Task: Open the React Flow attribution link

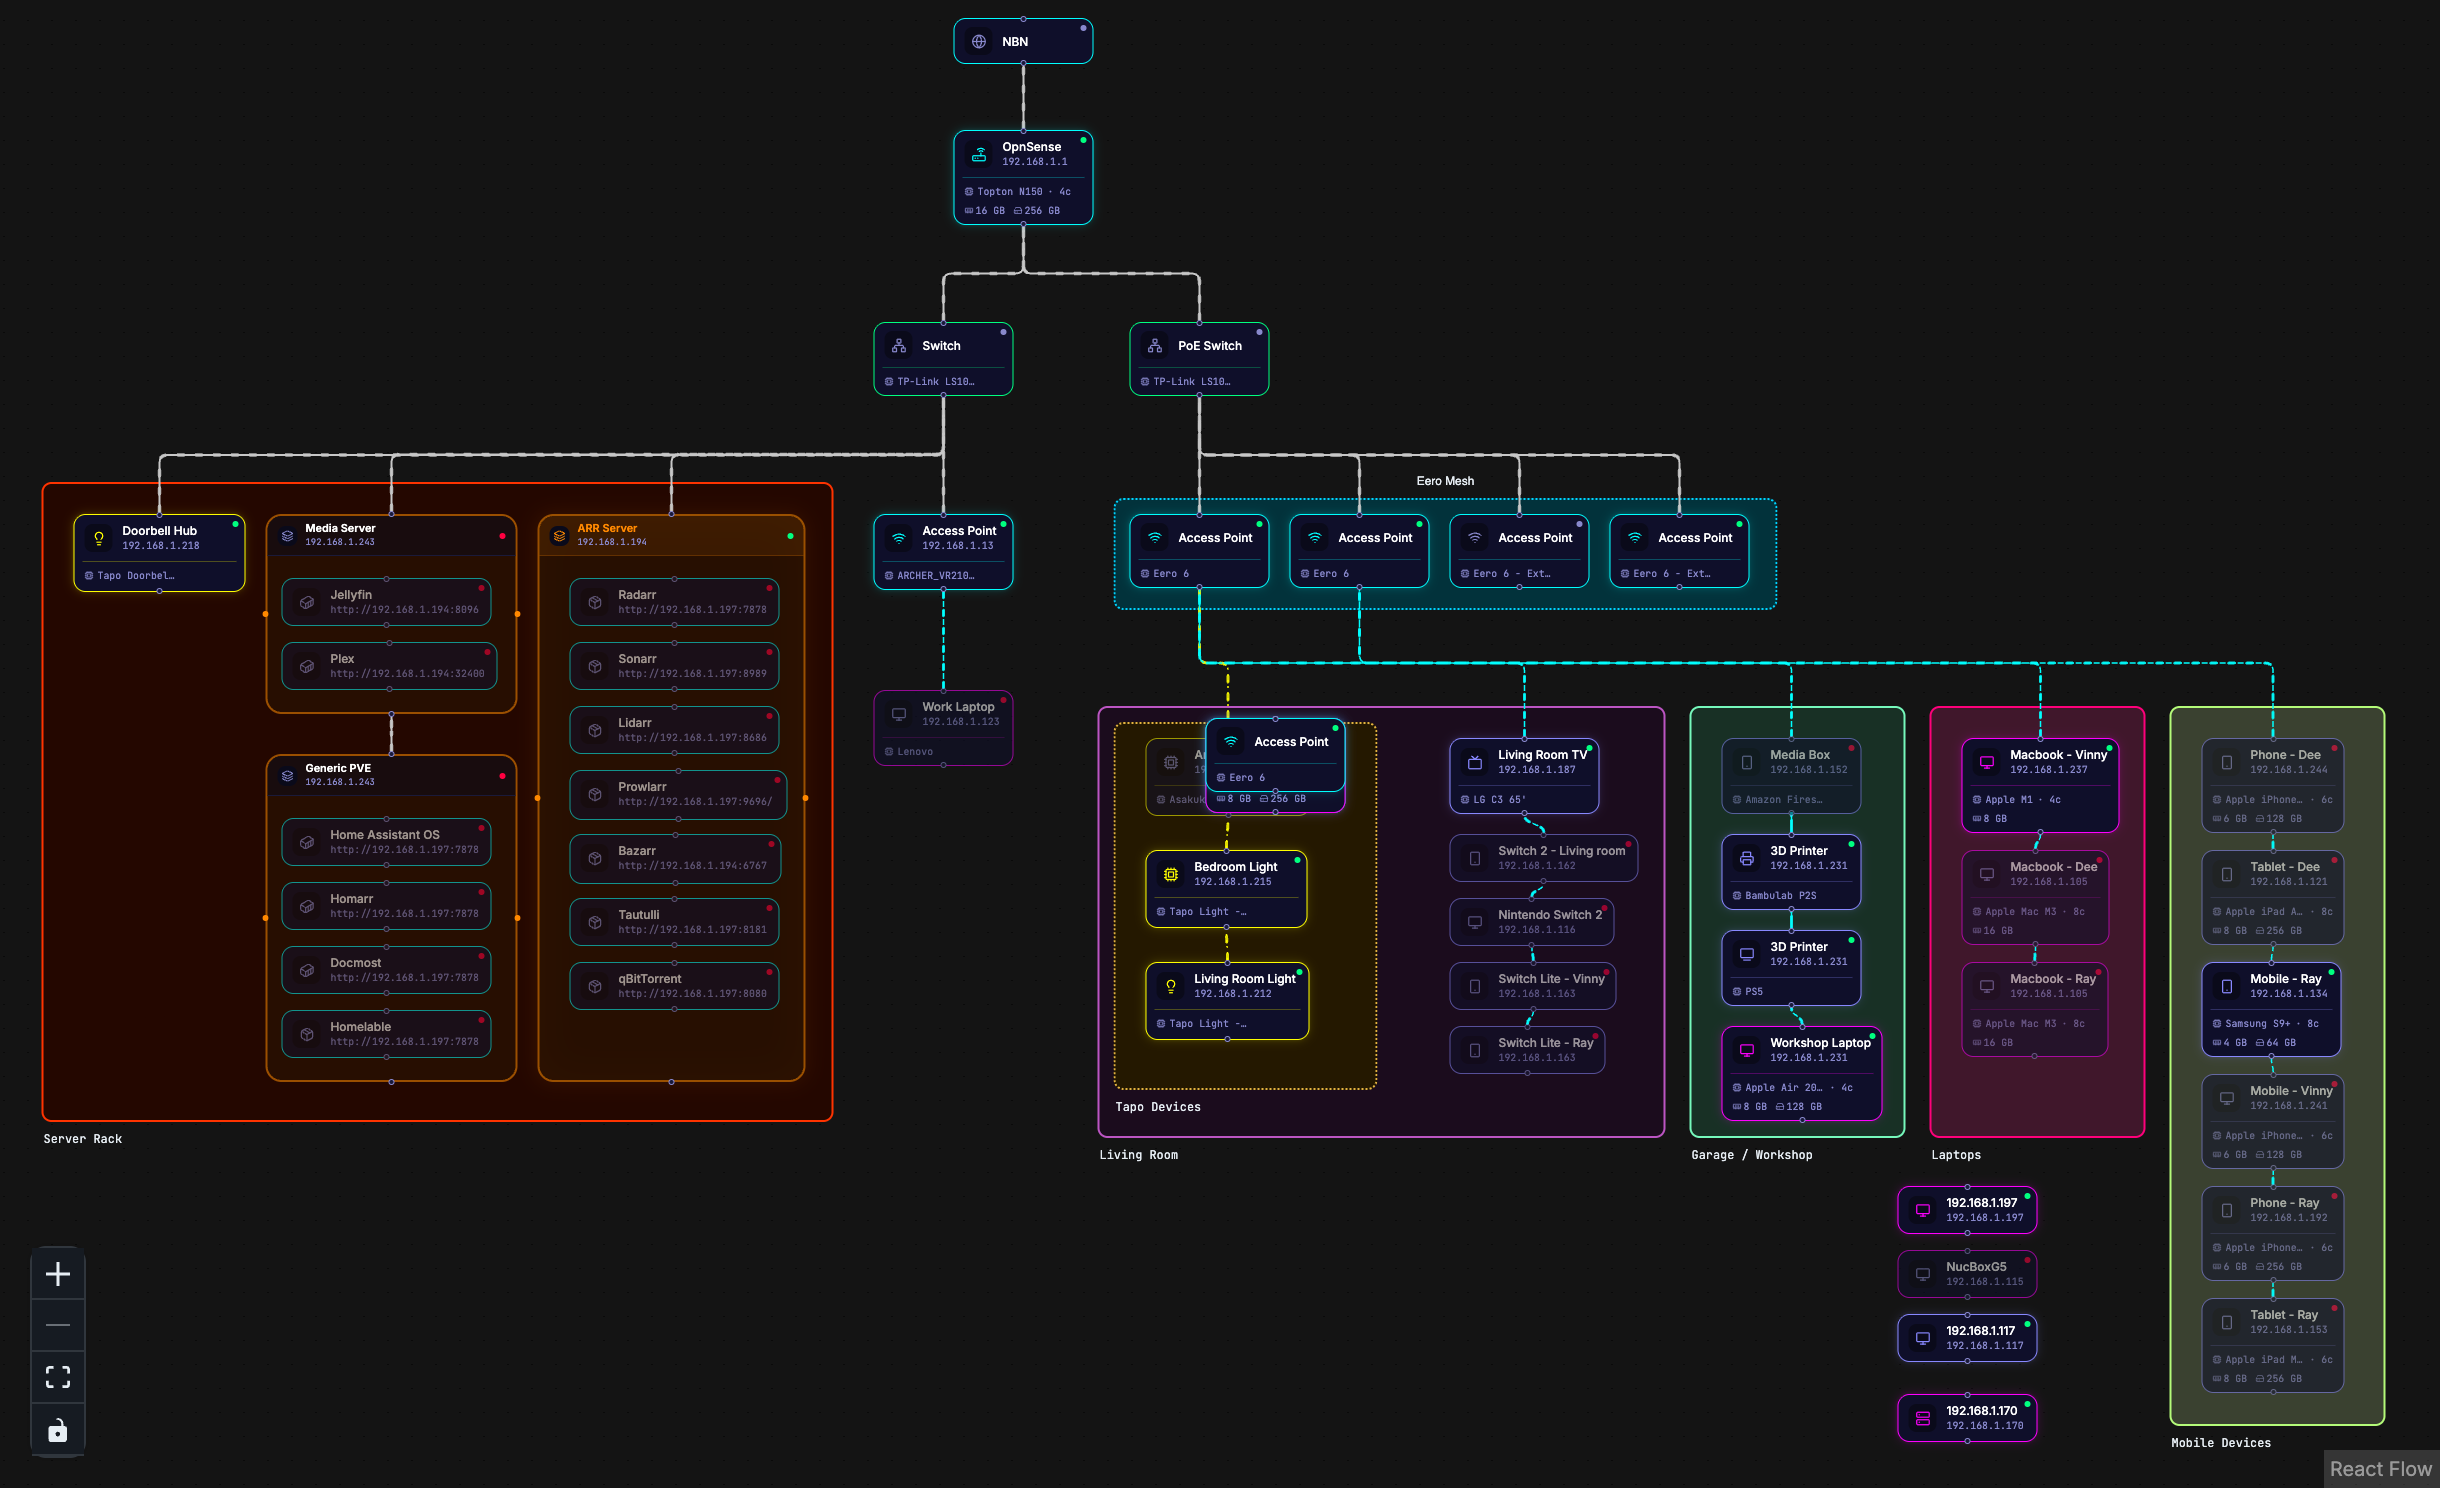Action: point(2380,1468)
